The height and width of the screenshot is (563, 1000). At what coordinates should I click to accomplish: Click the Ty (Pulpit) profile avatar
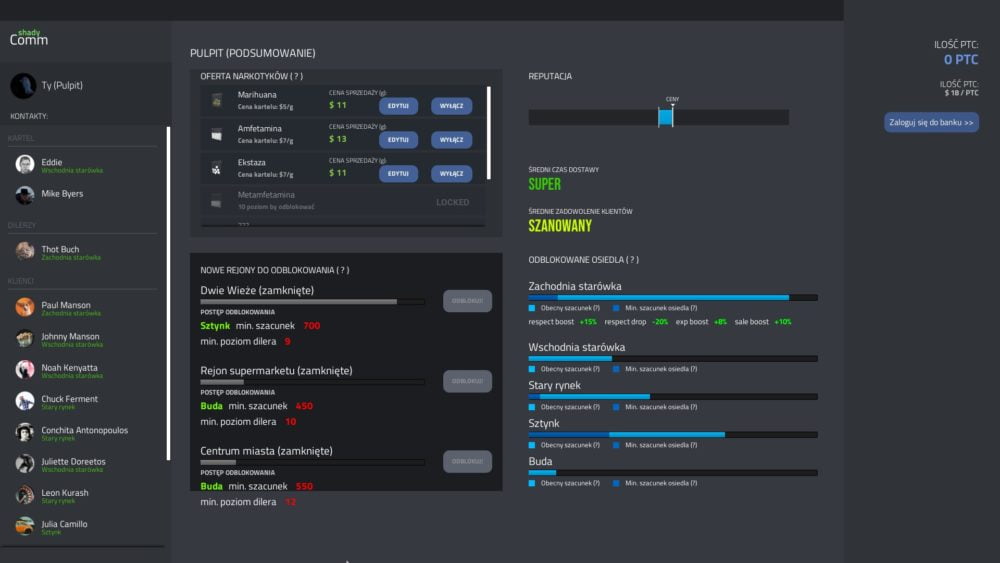tap(23, 86)
